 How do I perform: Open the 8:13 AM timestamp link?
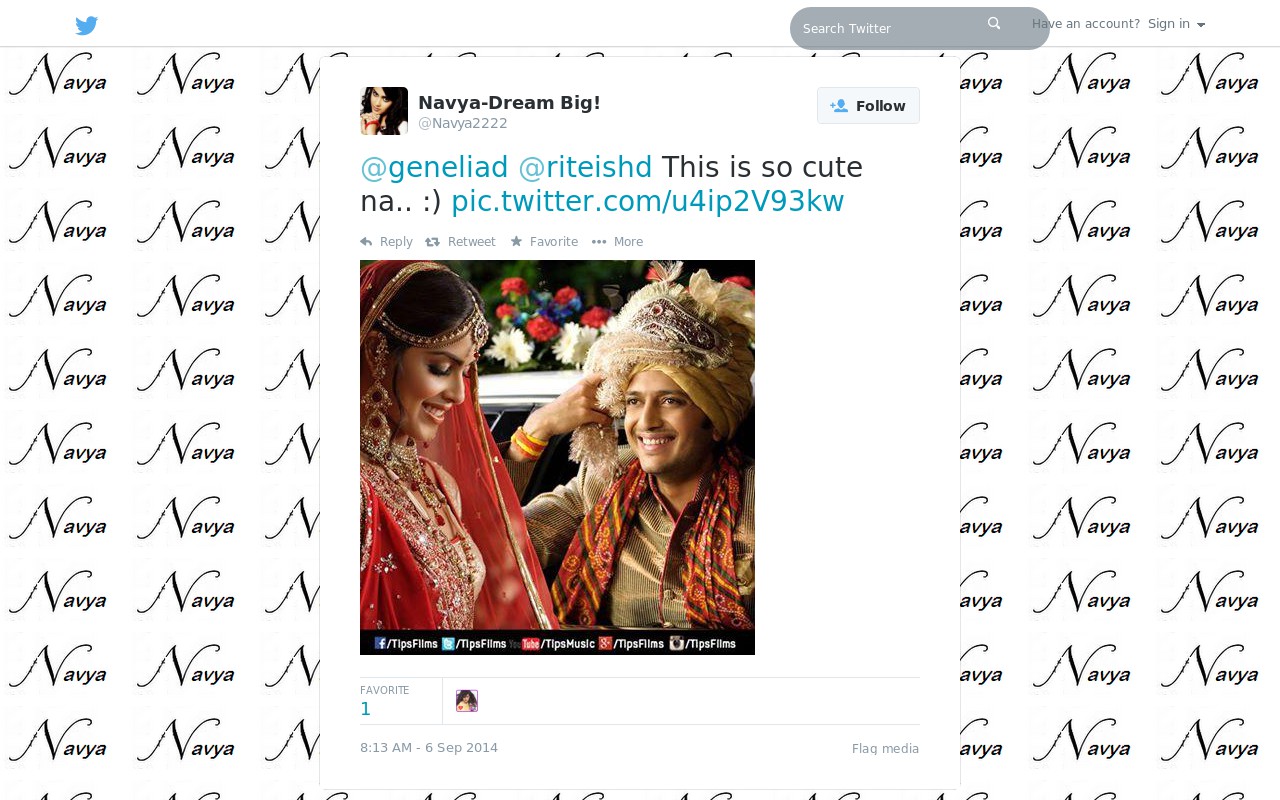click(x=429, y=748)
